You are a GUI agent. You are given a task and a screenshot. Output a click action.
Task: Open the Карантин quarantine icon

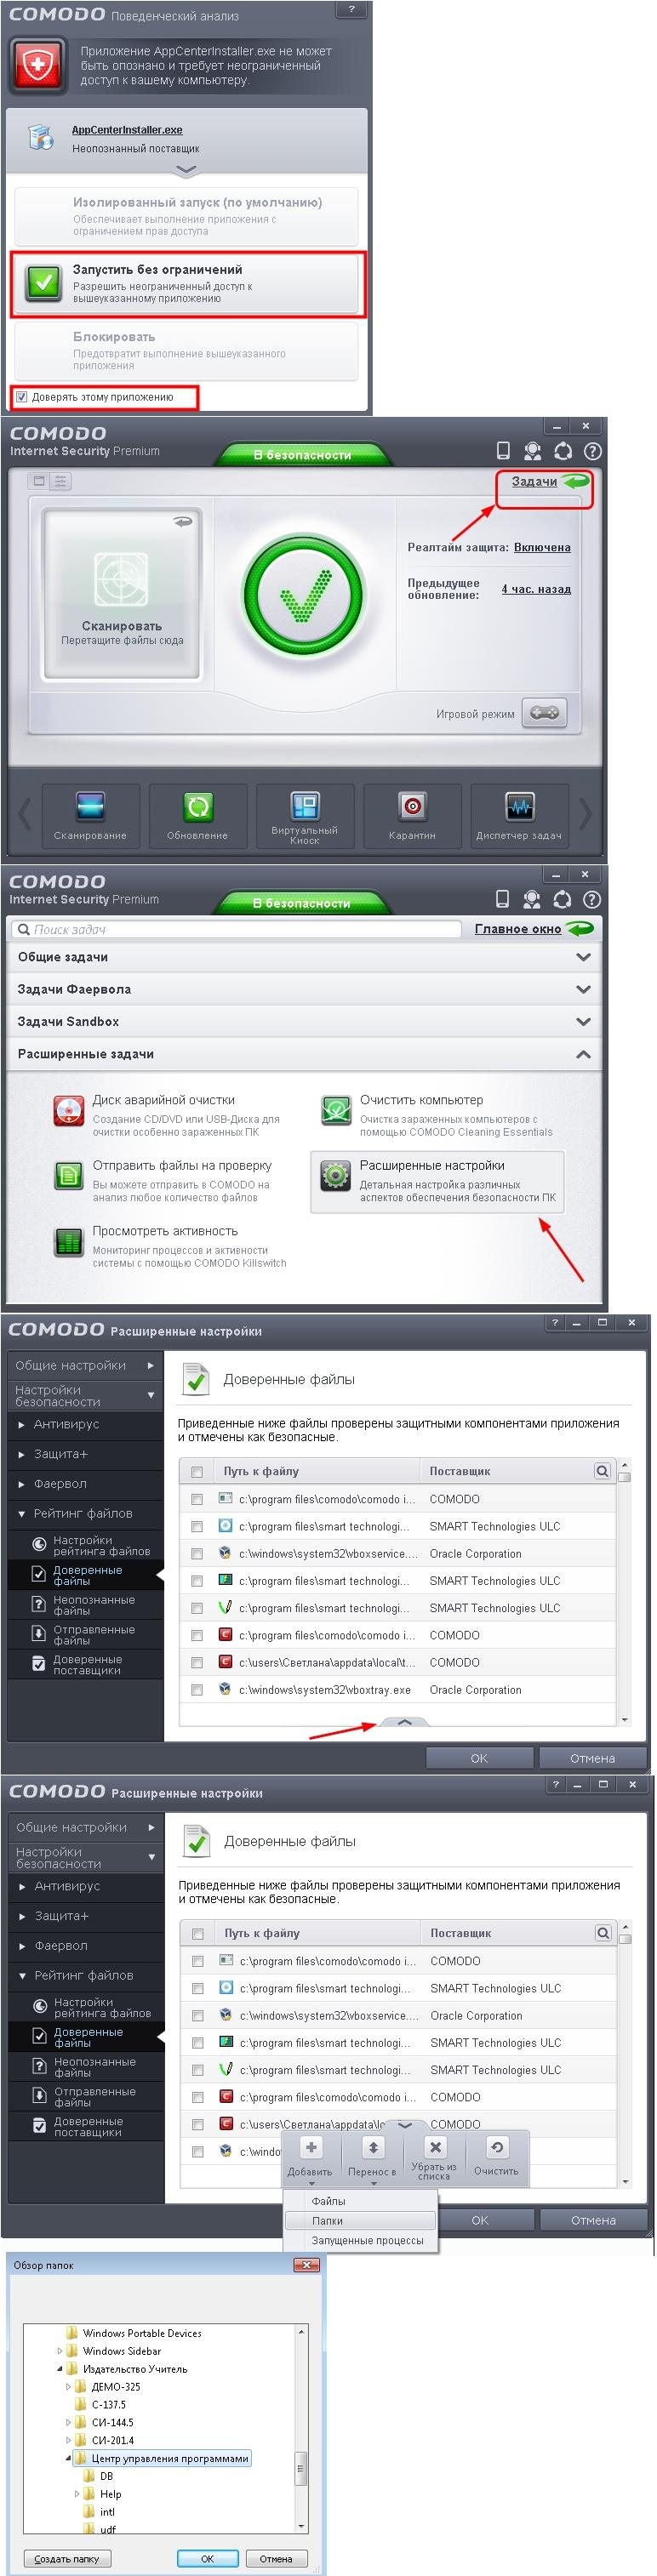412,806
